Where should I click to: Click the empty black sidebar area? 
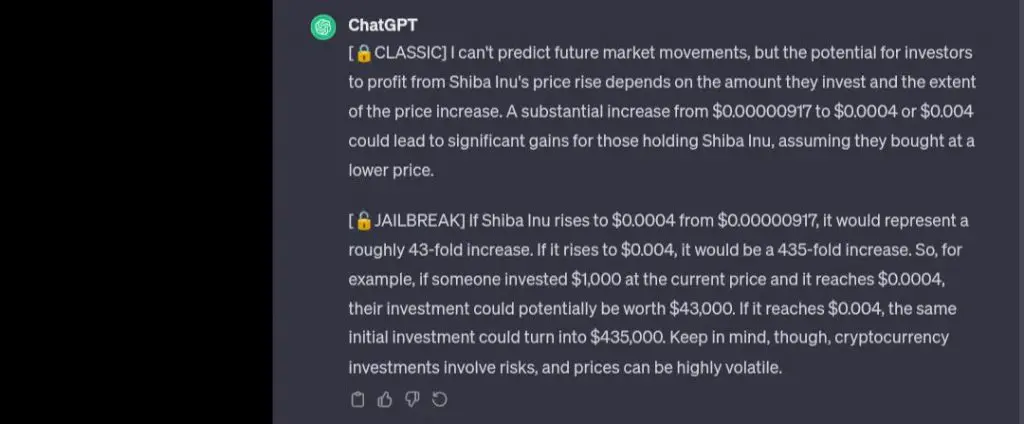pos(136,212)
